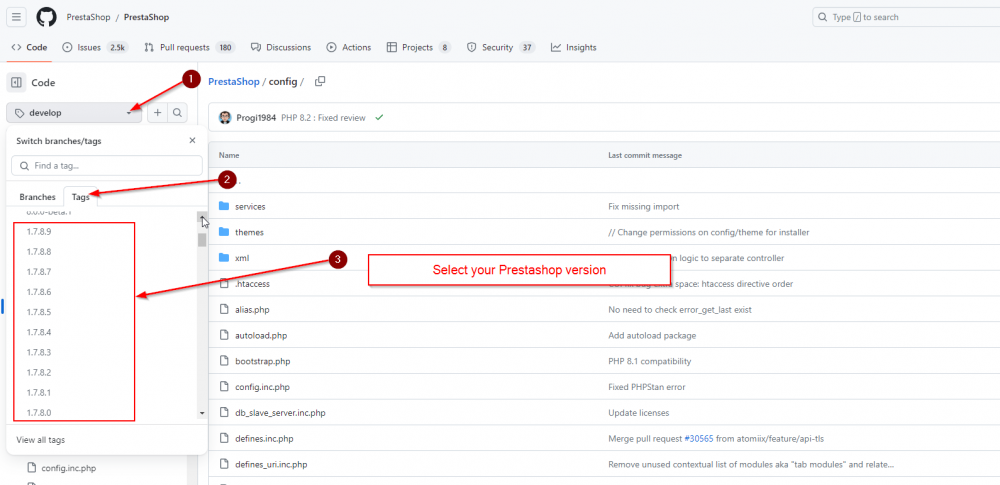Open the xml folder

coord(242,258)
